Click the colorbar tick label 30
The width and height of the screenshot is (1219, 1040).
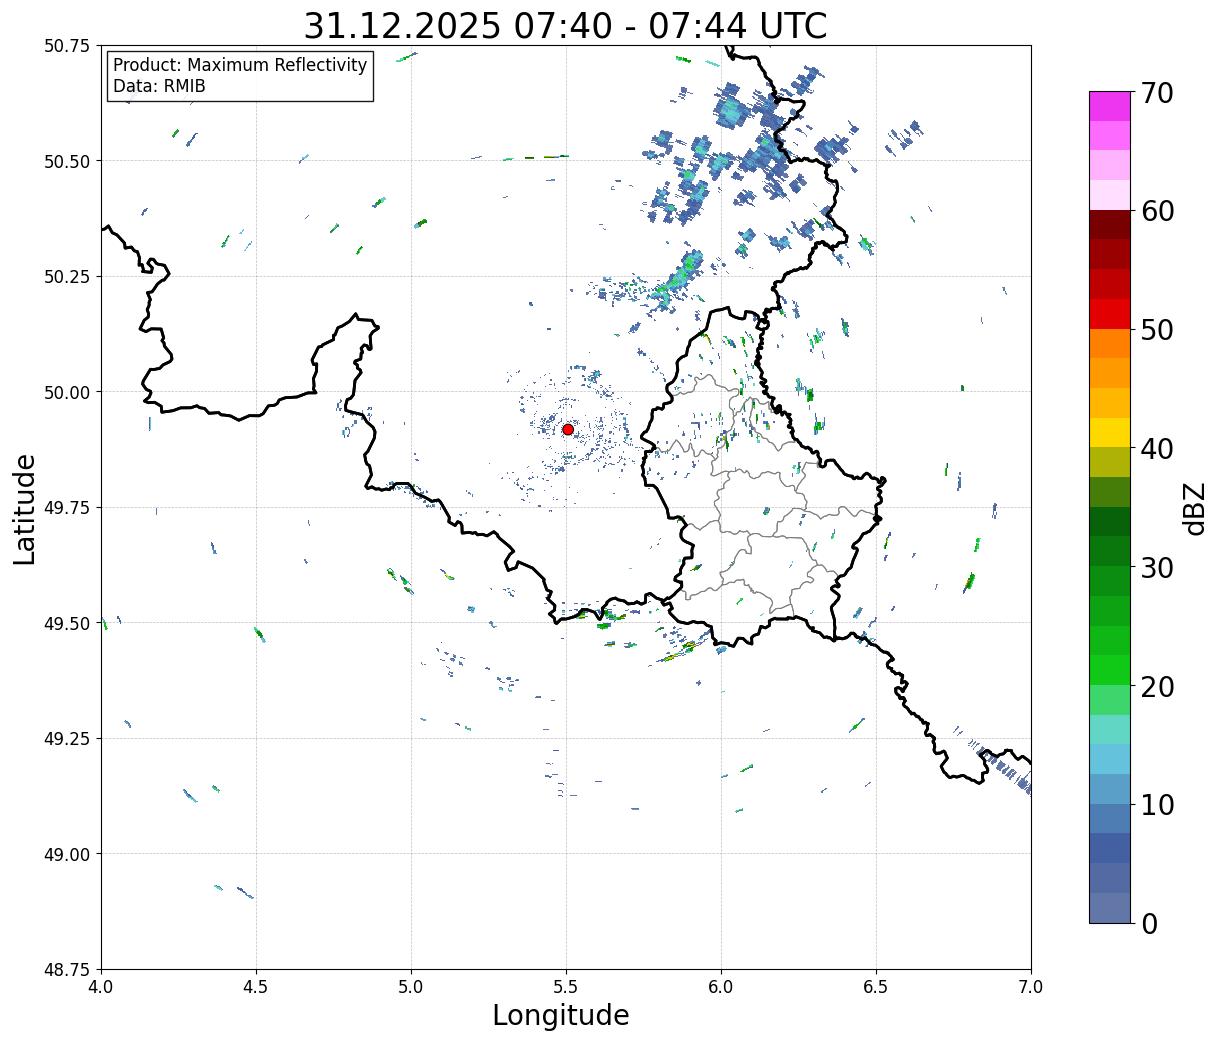1156,567
